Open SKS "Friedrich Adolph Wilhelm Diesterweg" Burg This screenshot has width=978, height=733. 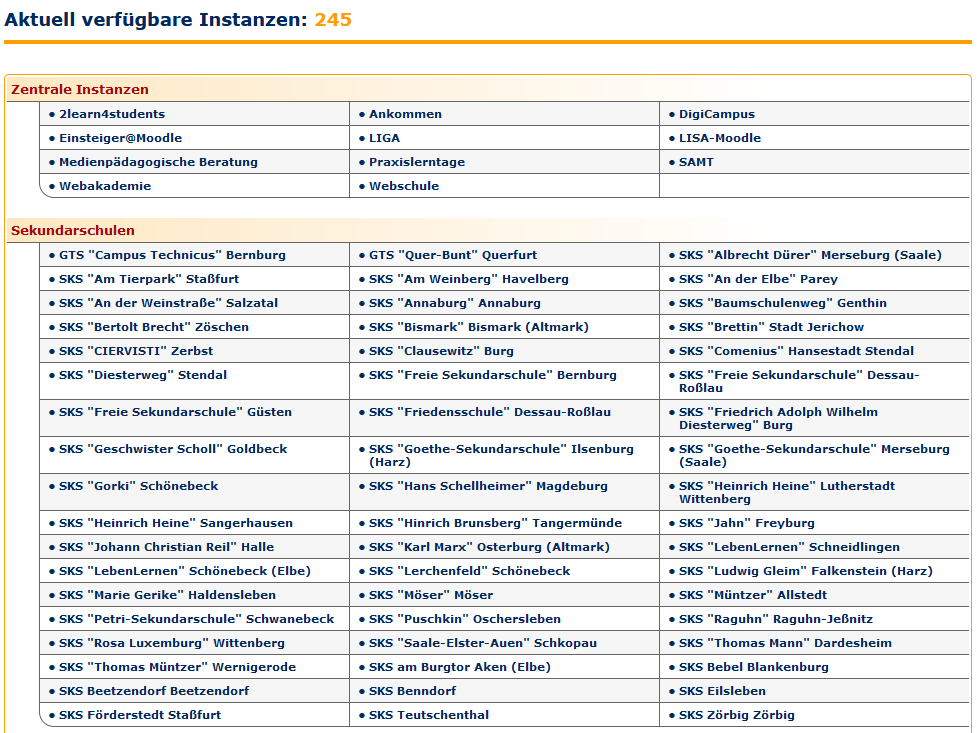click(778, 418)
